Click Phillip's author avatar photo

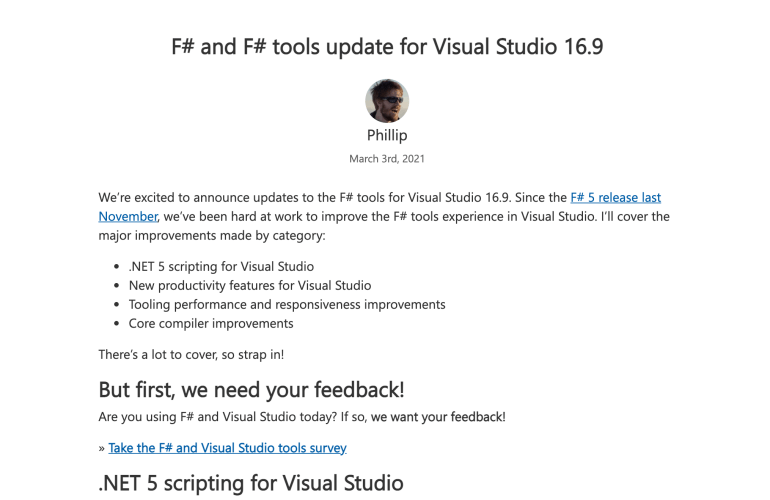pyautogui.click(x=386, y=101)
